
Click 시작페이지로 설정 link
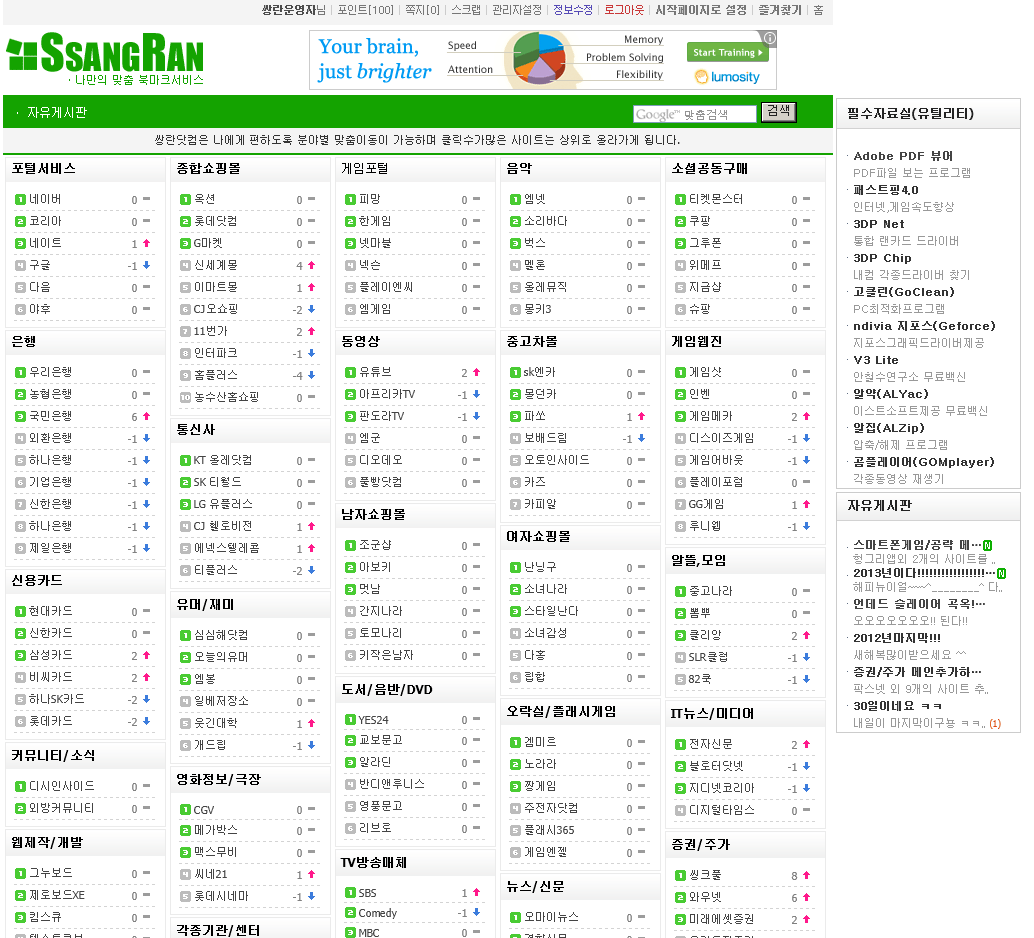click(701, 10)
